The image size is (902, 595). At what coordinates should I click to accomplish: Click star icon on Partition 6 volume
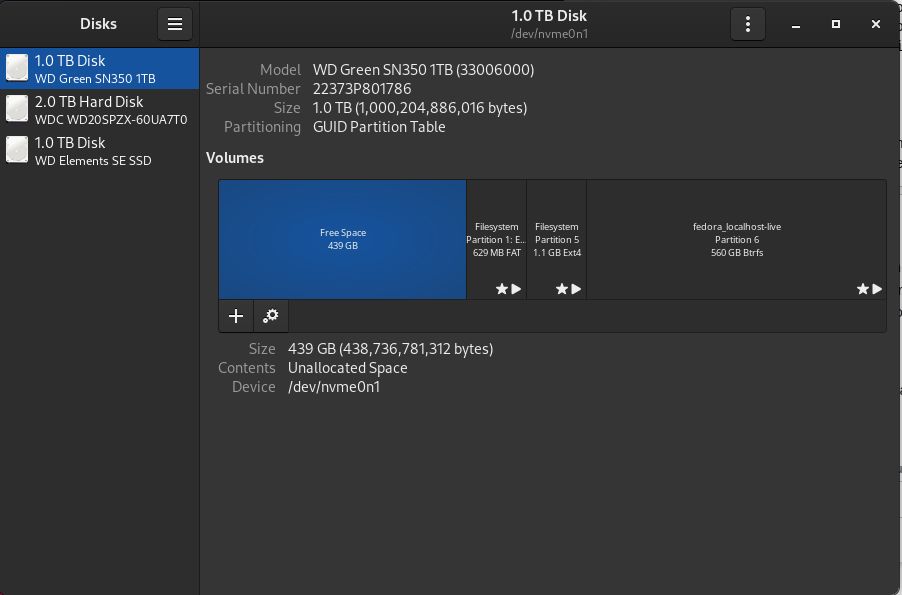tap(862, 289)
